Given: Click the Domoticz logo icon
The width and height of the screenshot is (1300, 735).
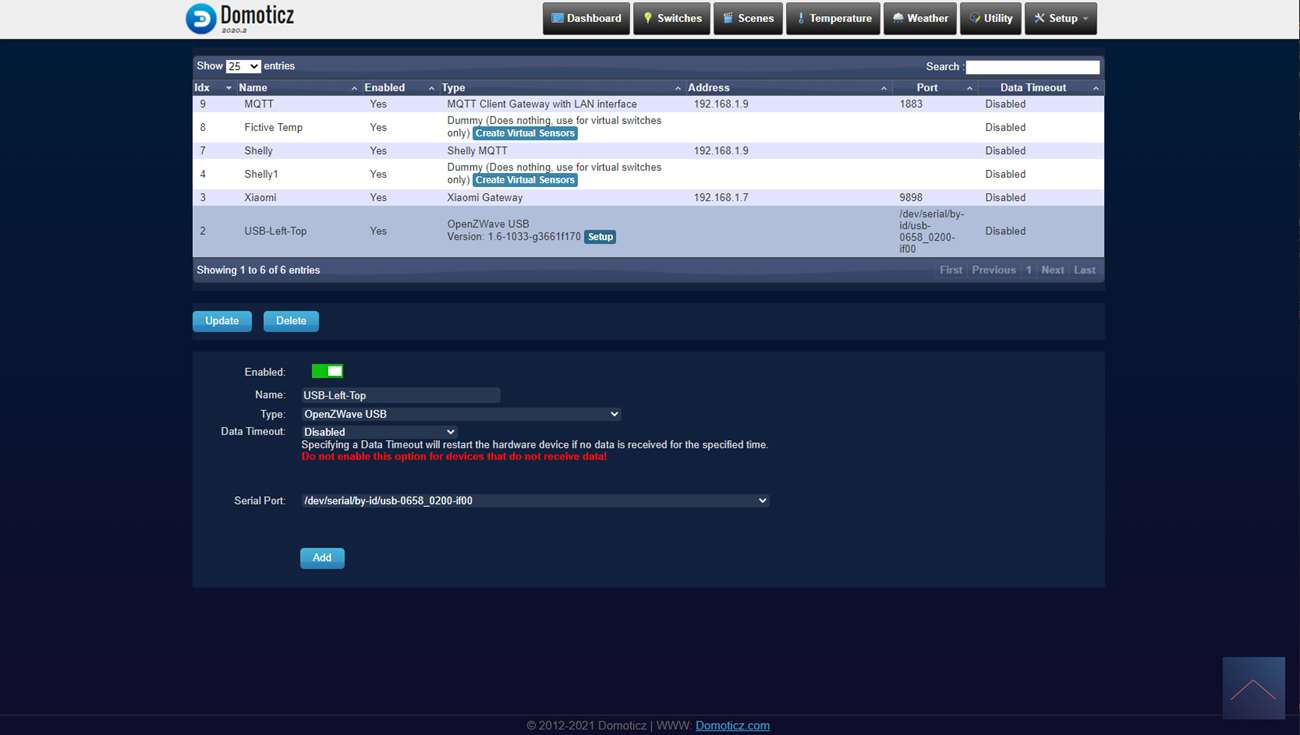Looking at the screenshot, I should [201, 18].
